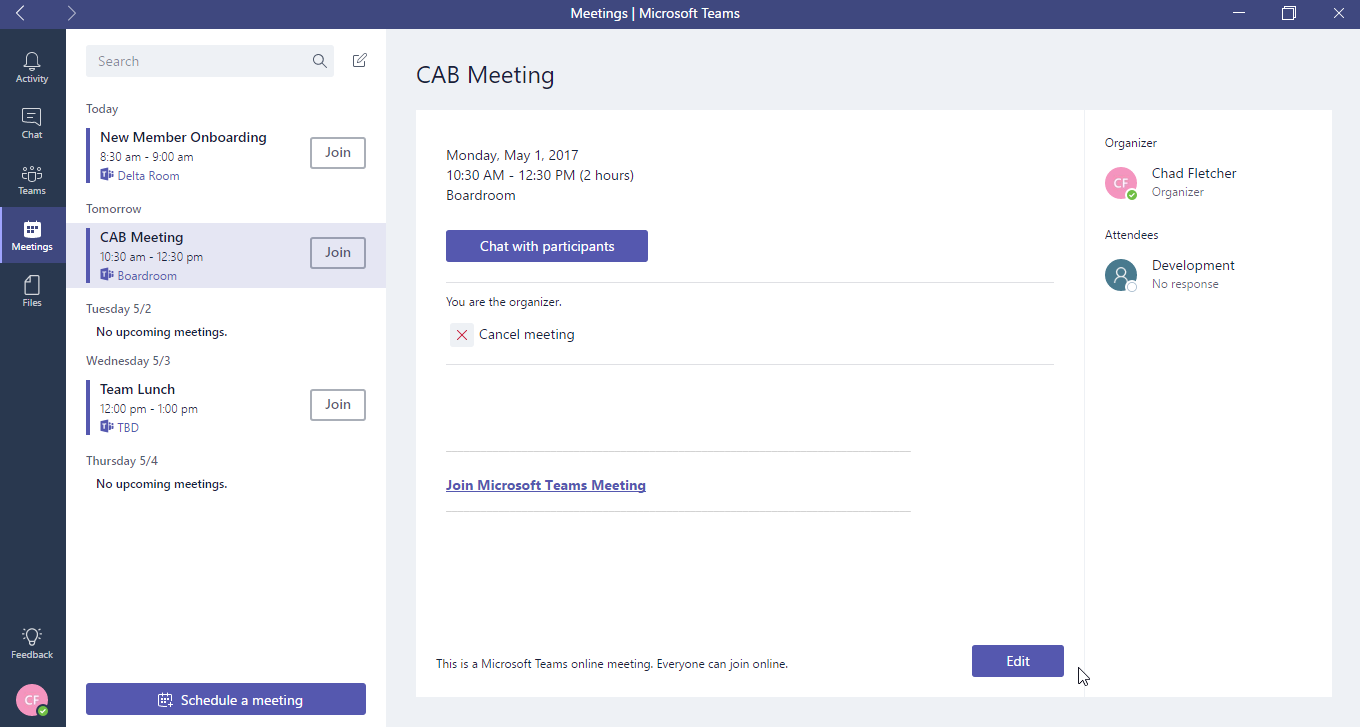The image size is (1360, 727).
Task: Select the Team Lunch meeting entry
Action: point(226,407)
